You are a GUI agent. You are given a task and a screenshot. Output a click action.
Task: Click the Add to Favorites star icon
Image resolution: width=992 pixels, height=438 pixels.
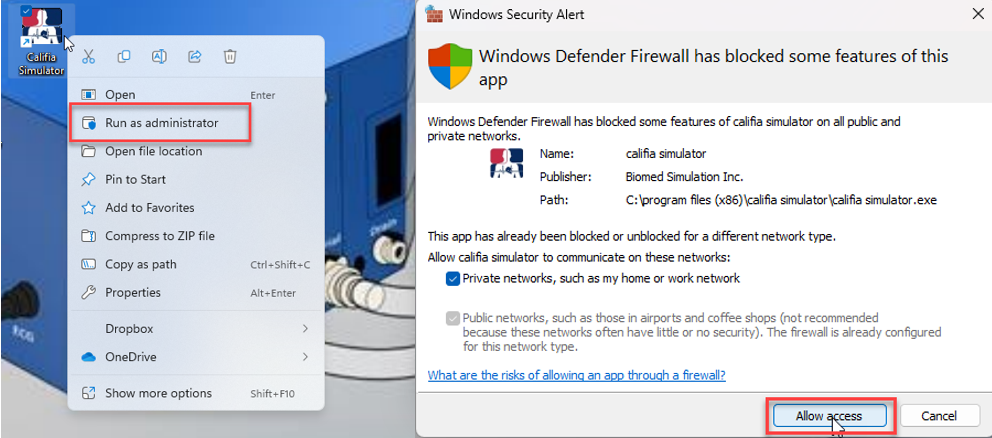click(89, 208)
